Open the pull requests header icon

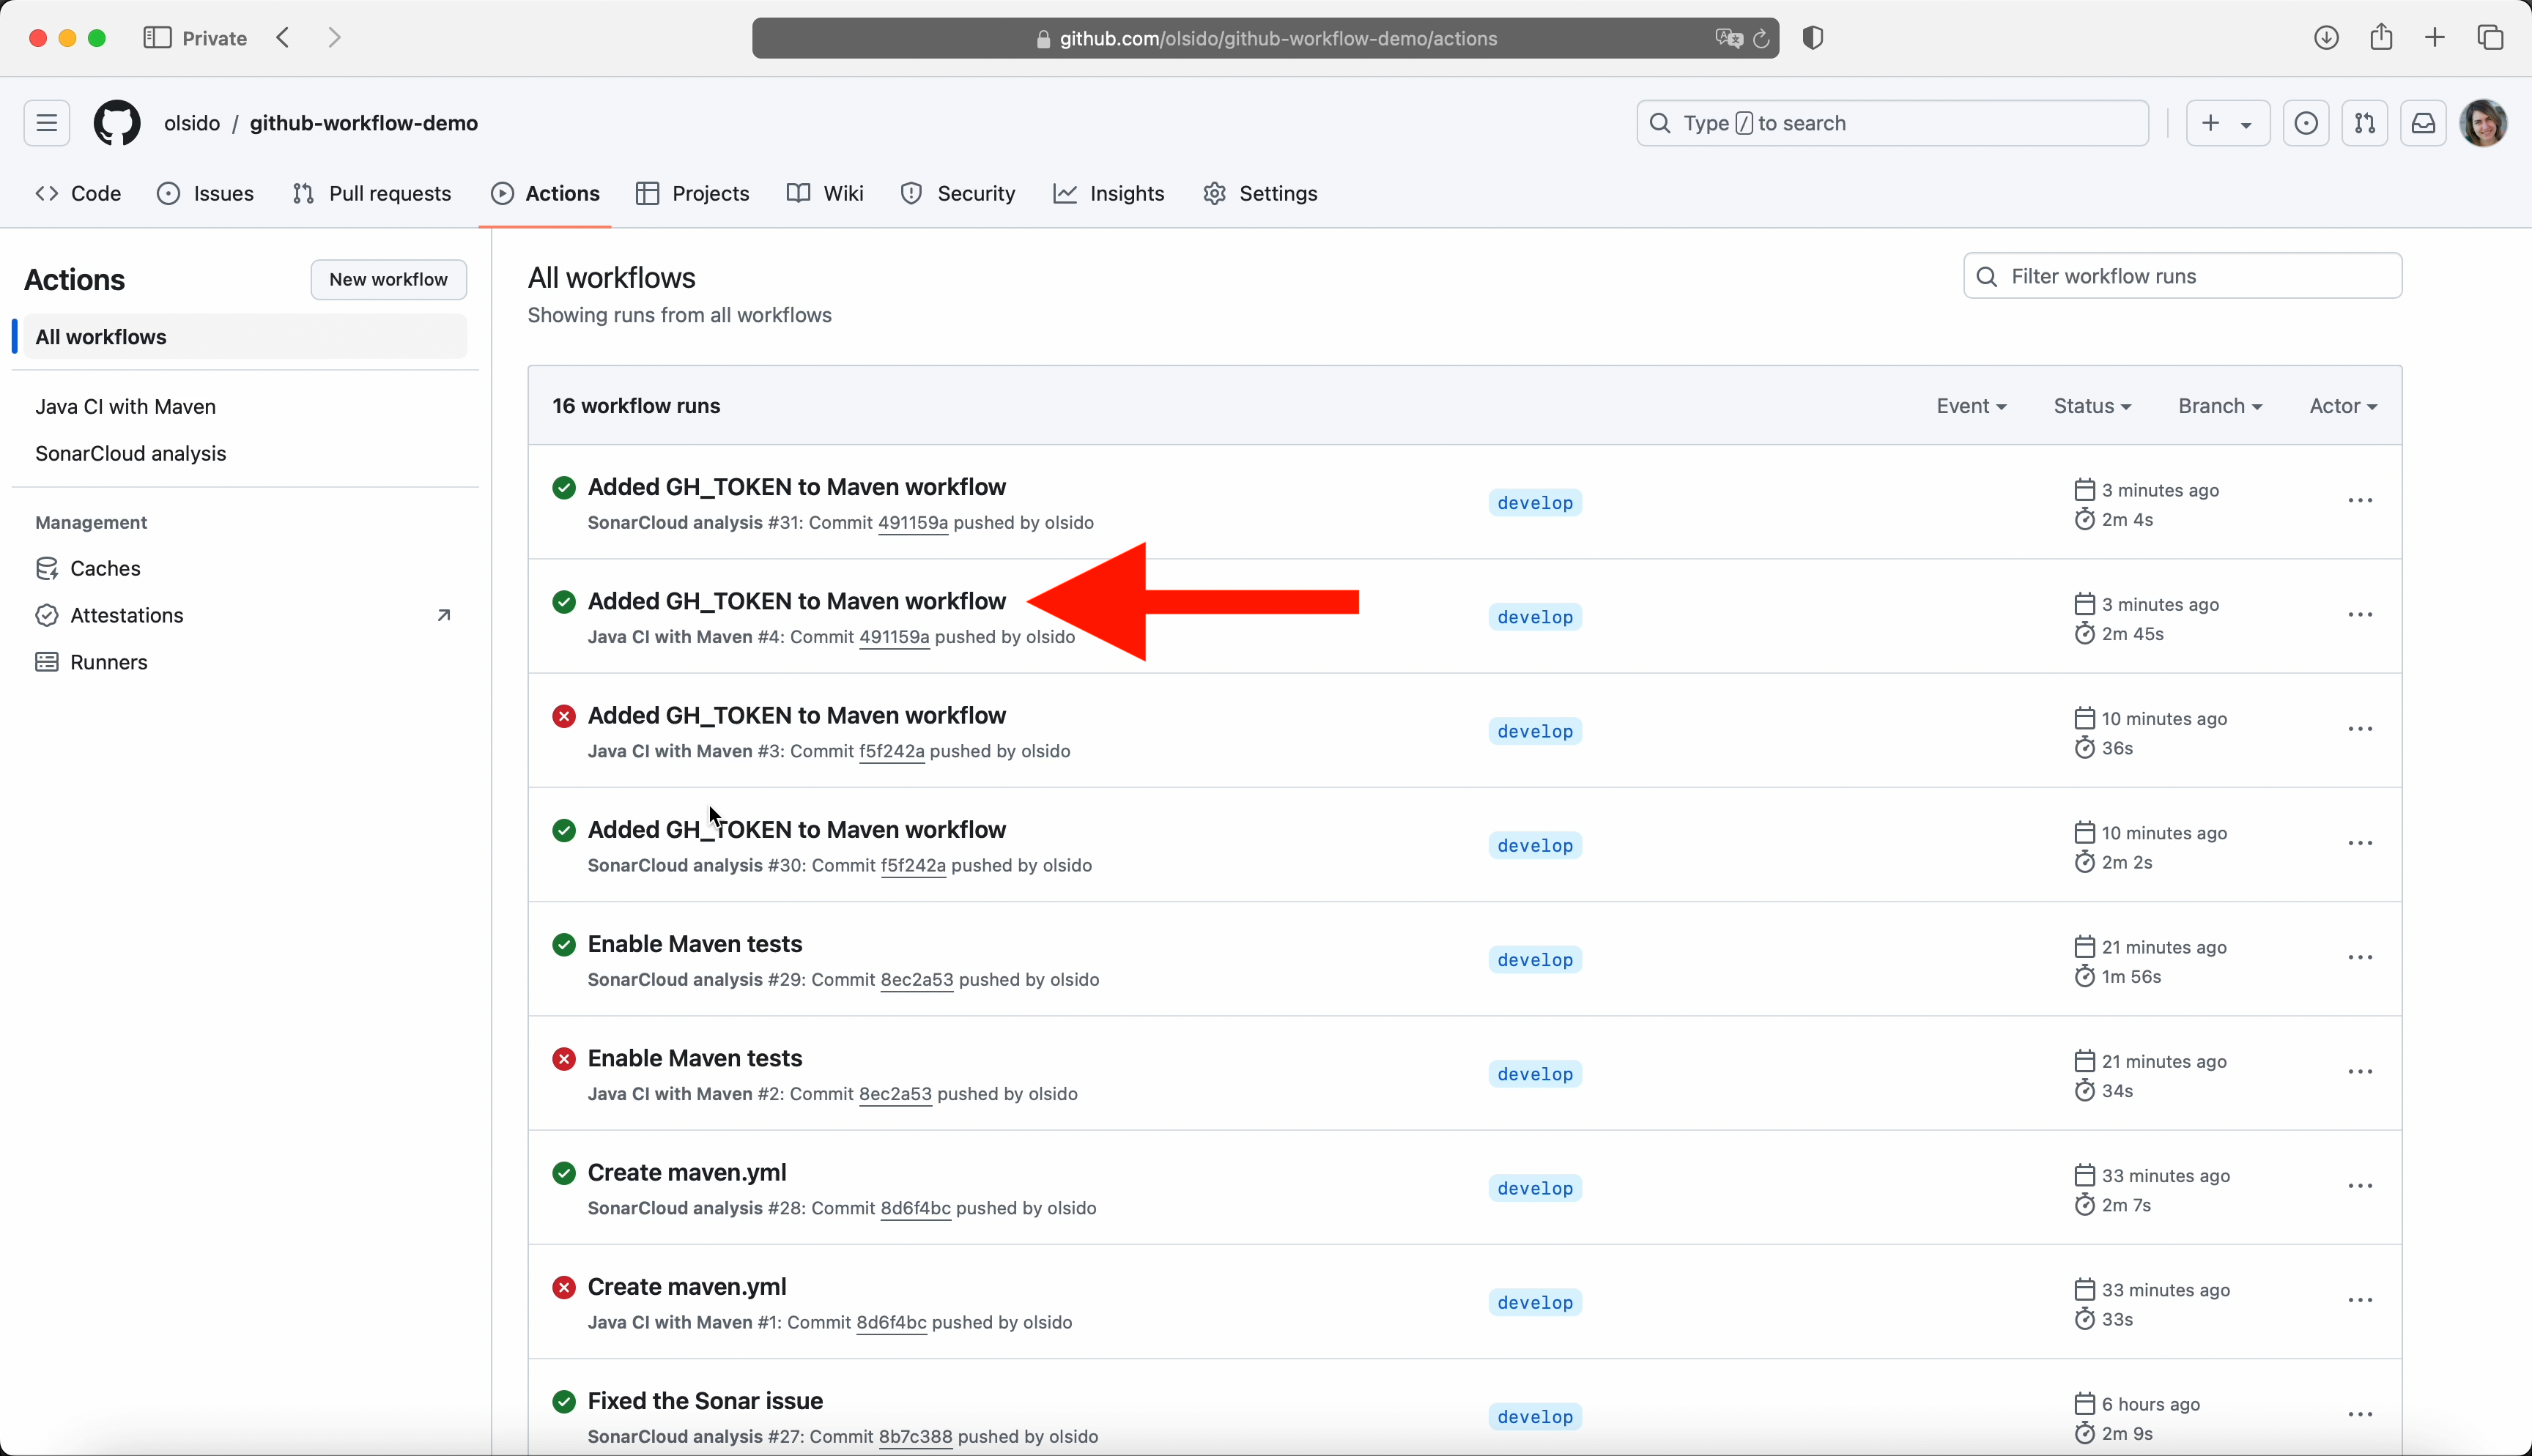click(2364, 123)
